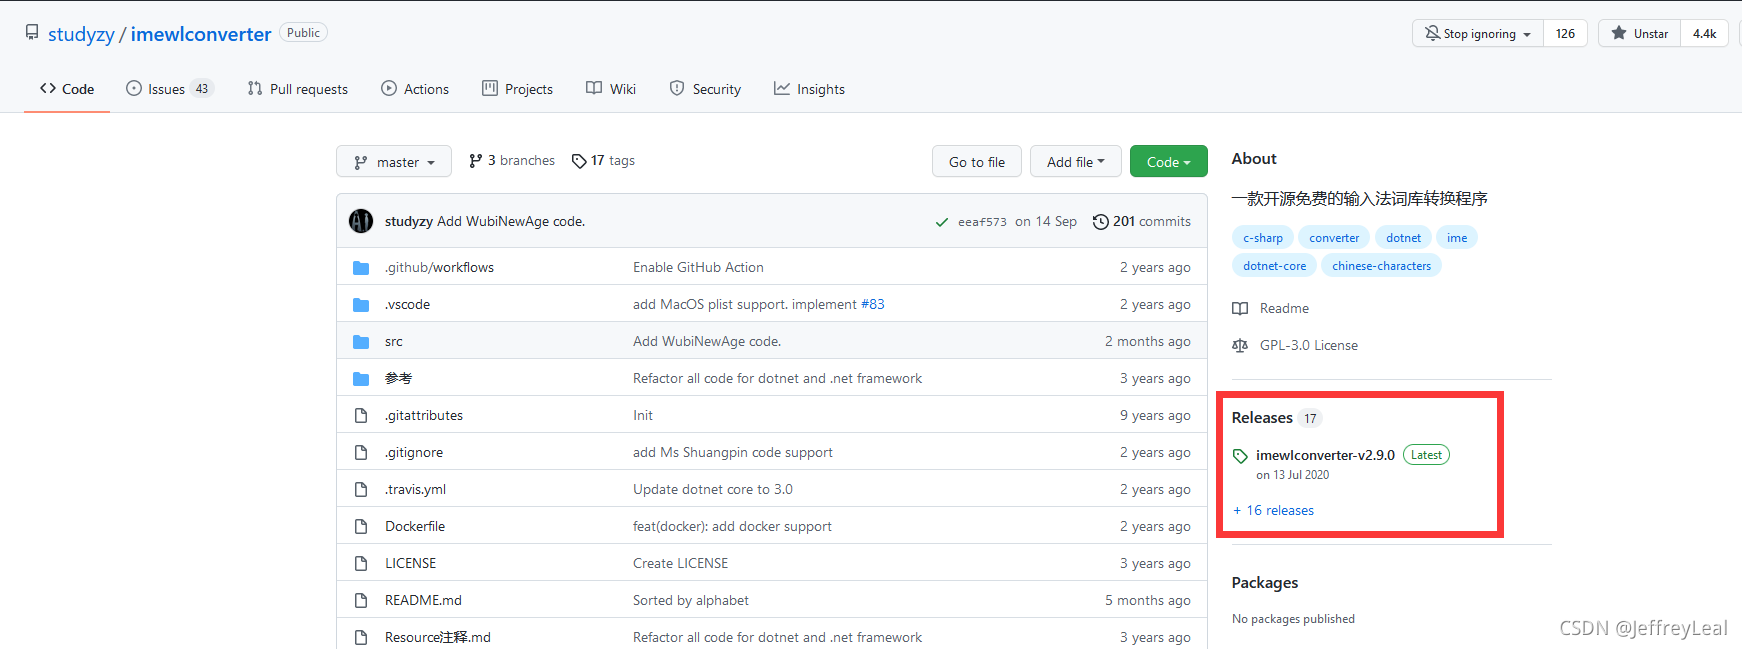Click the tag icon beside imewlconverter-v2.9.0
This screenshot has height=649, width=1742.
tap(1240, 456)
